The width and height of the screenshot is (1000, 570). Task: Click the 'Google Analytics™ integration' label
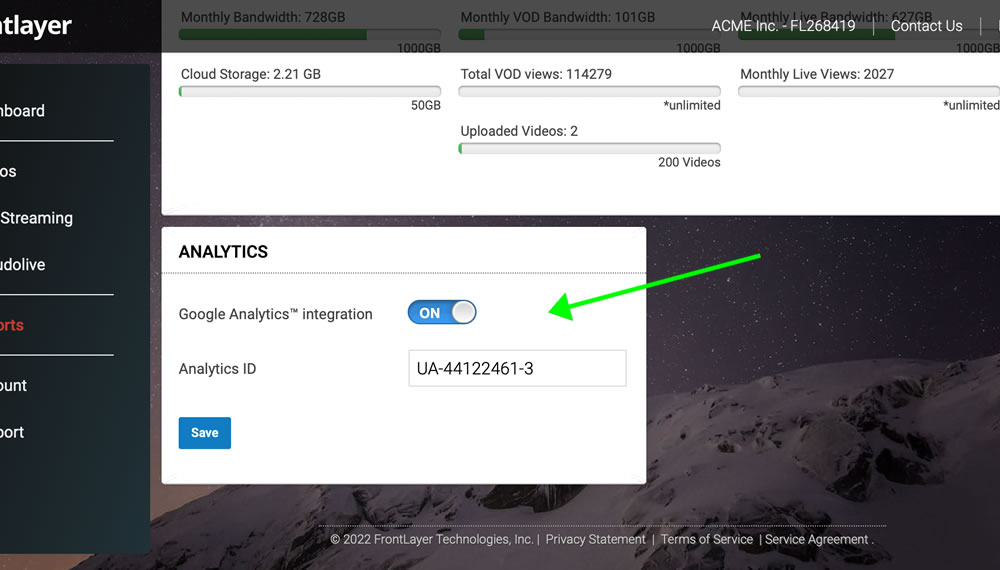276,314
